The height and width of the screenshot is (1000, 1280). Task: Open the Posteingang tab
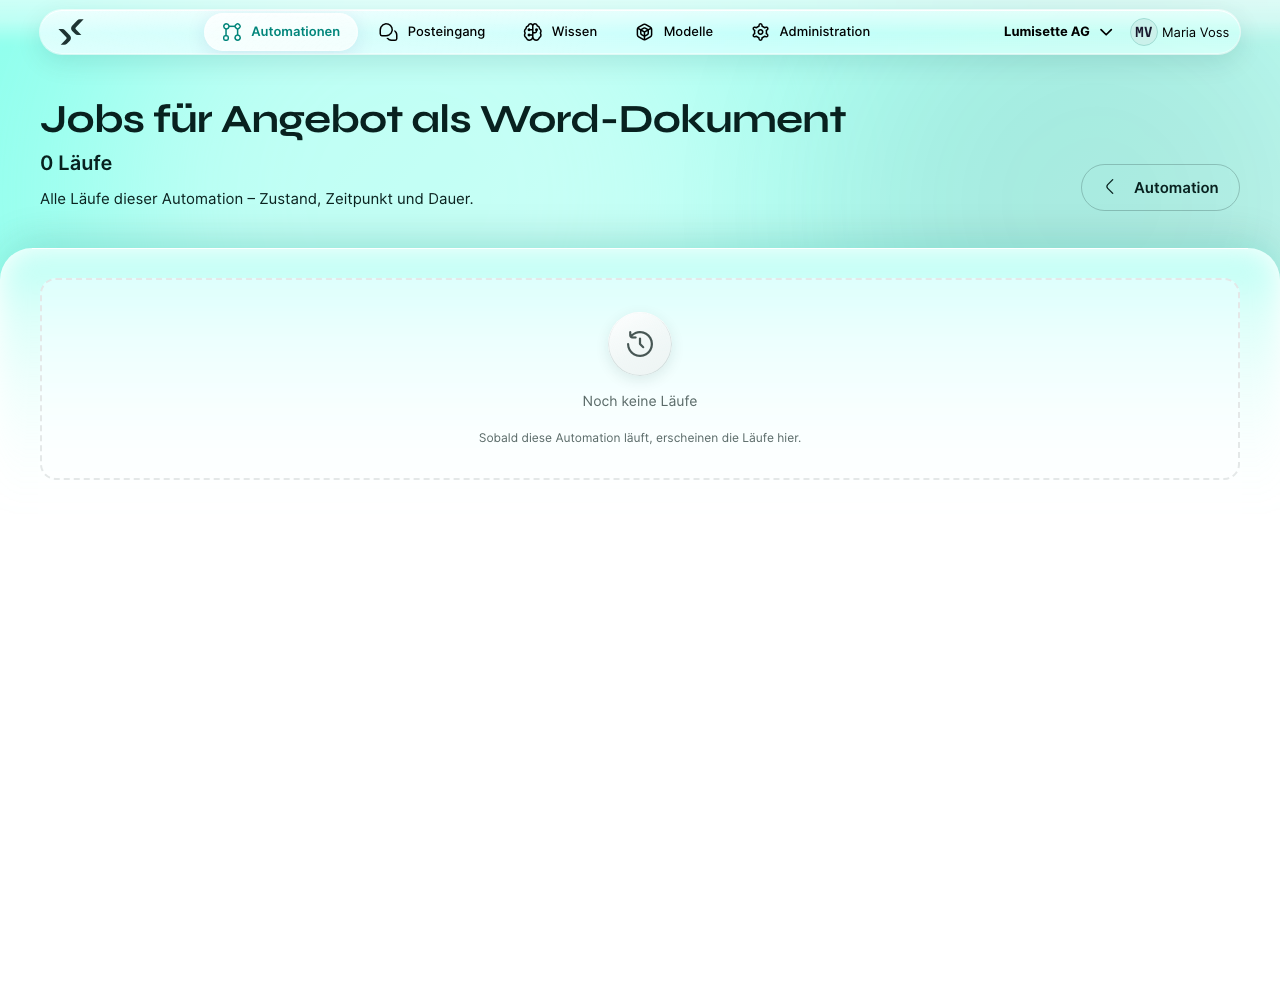point(432,32)
